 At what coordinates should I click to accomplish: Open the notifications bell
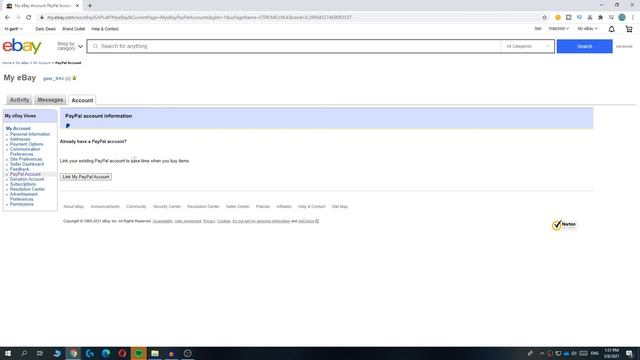611,29
